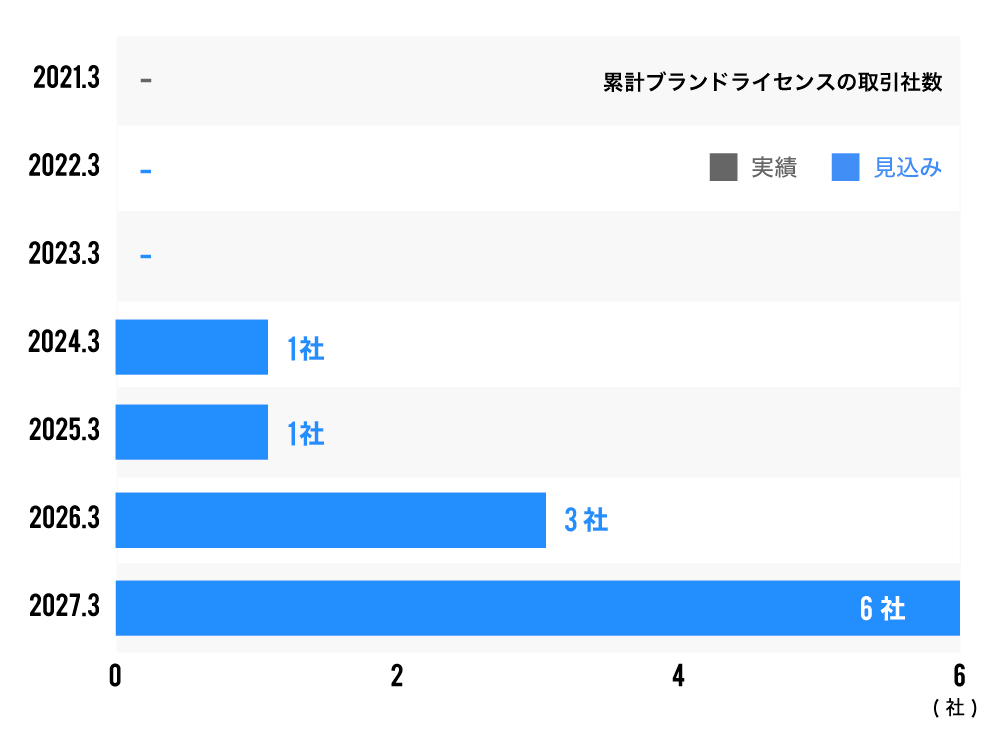Select the 見込み legend text
Image resolution: width=1000 pixels, height=739 pixels.
tap(908, 168)
